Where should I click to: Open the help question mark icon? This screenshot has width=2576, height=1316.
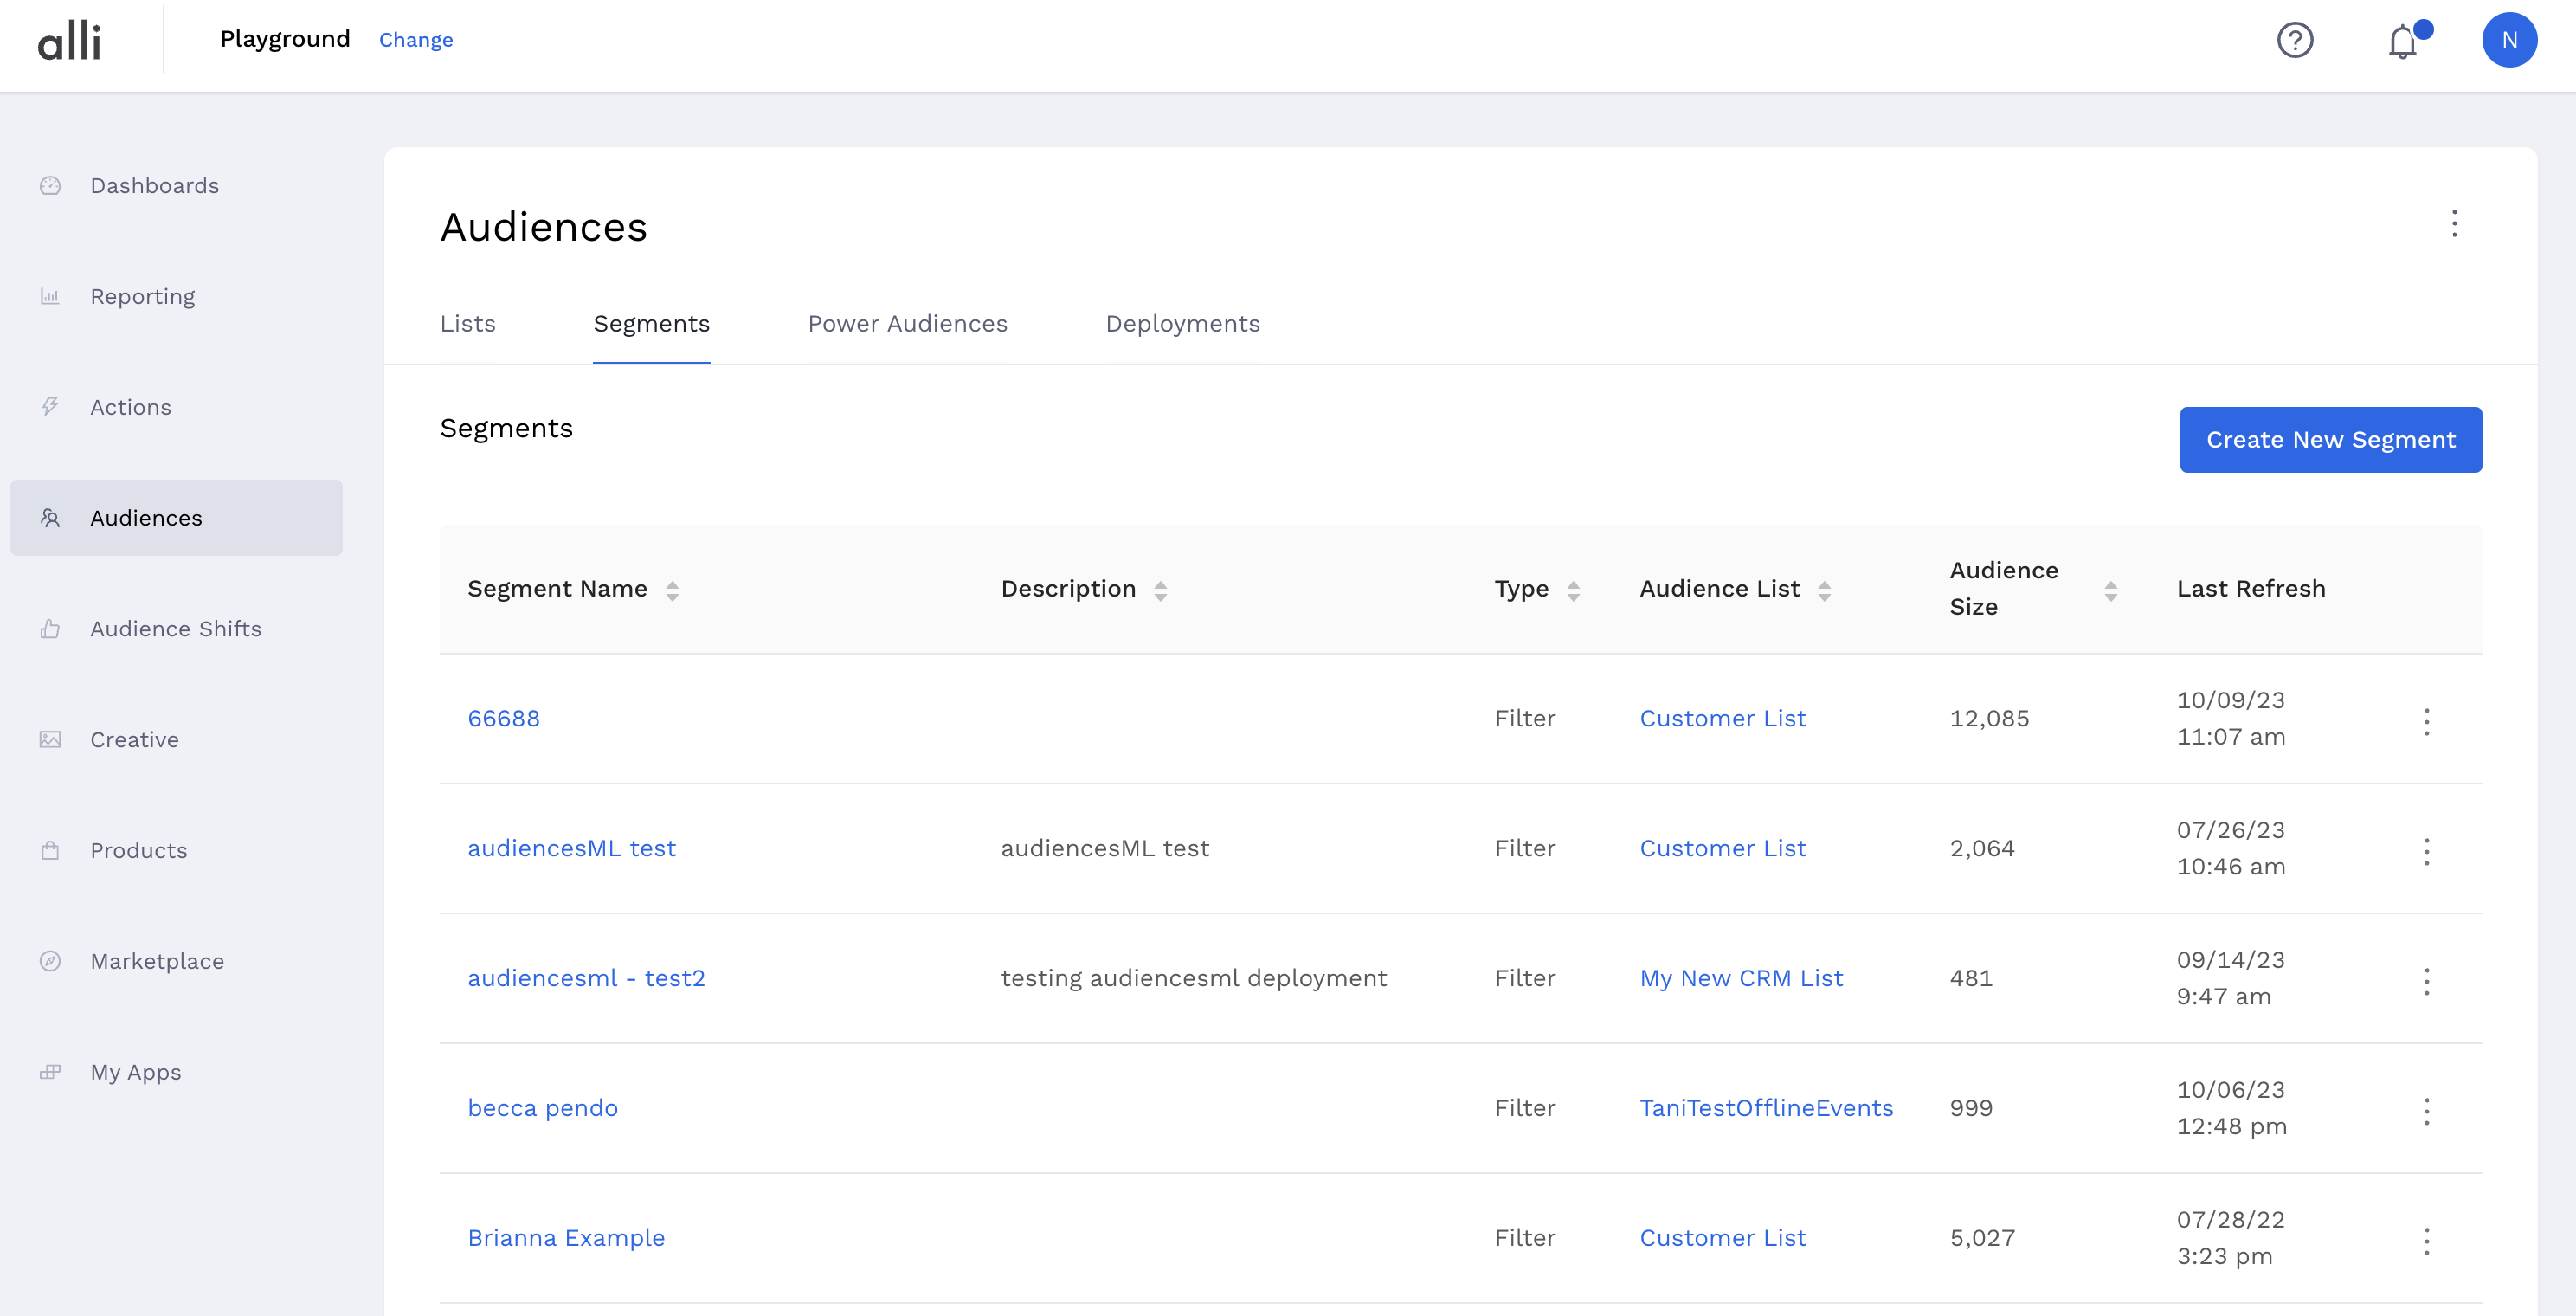[2295, 40]
